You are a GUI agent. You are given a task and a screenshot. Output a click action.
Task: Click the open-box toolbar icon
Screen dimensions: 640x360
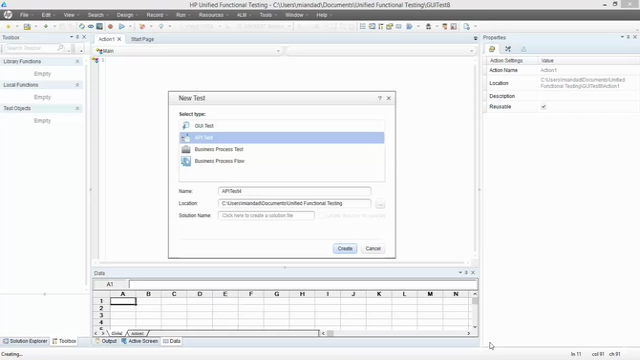tap(389, 27)
